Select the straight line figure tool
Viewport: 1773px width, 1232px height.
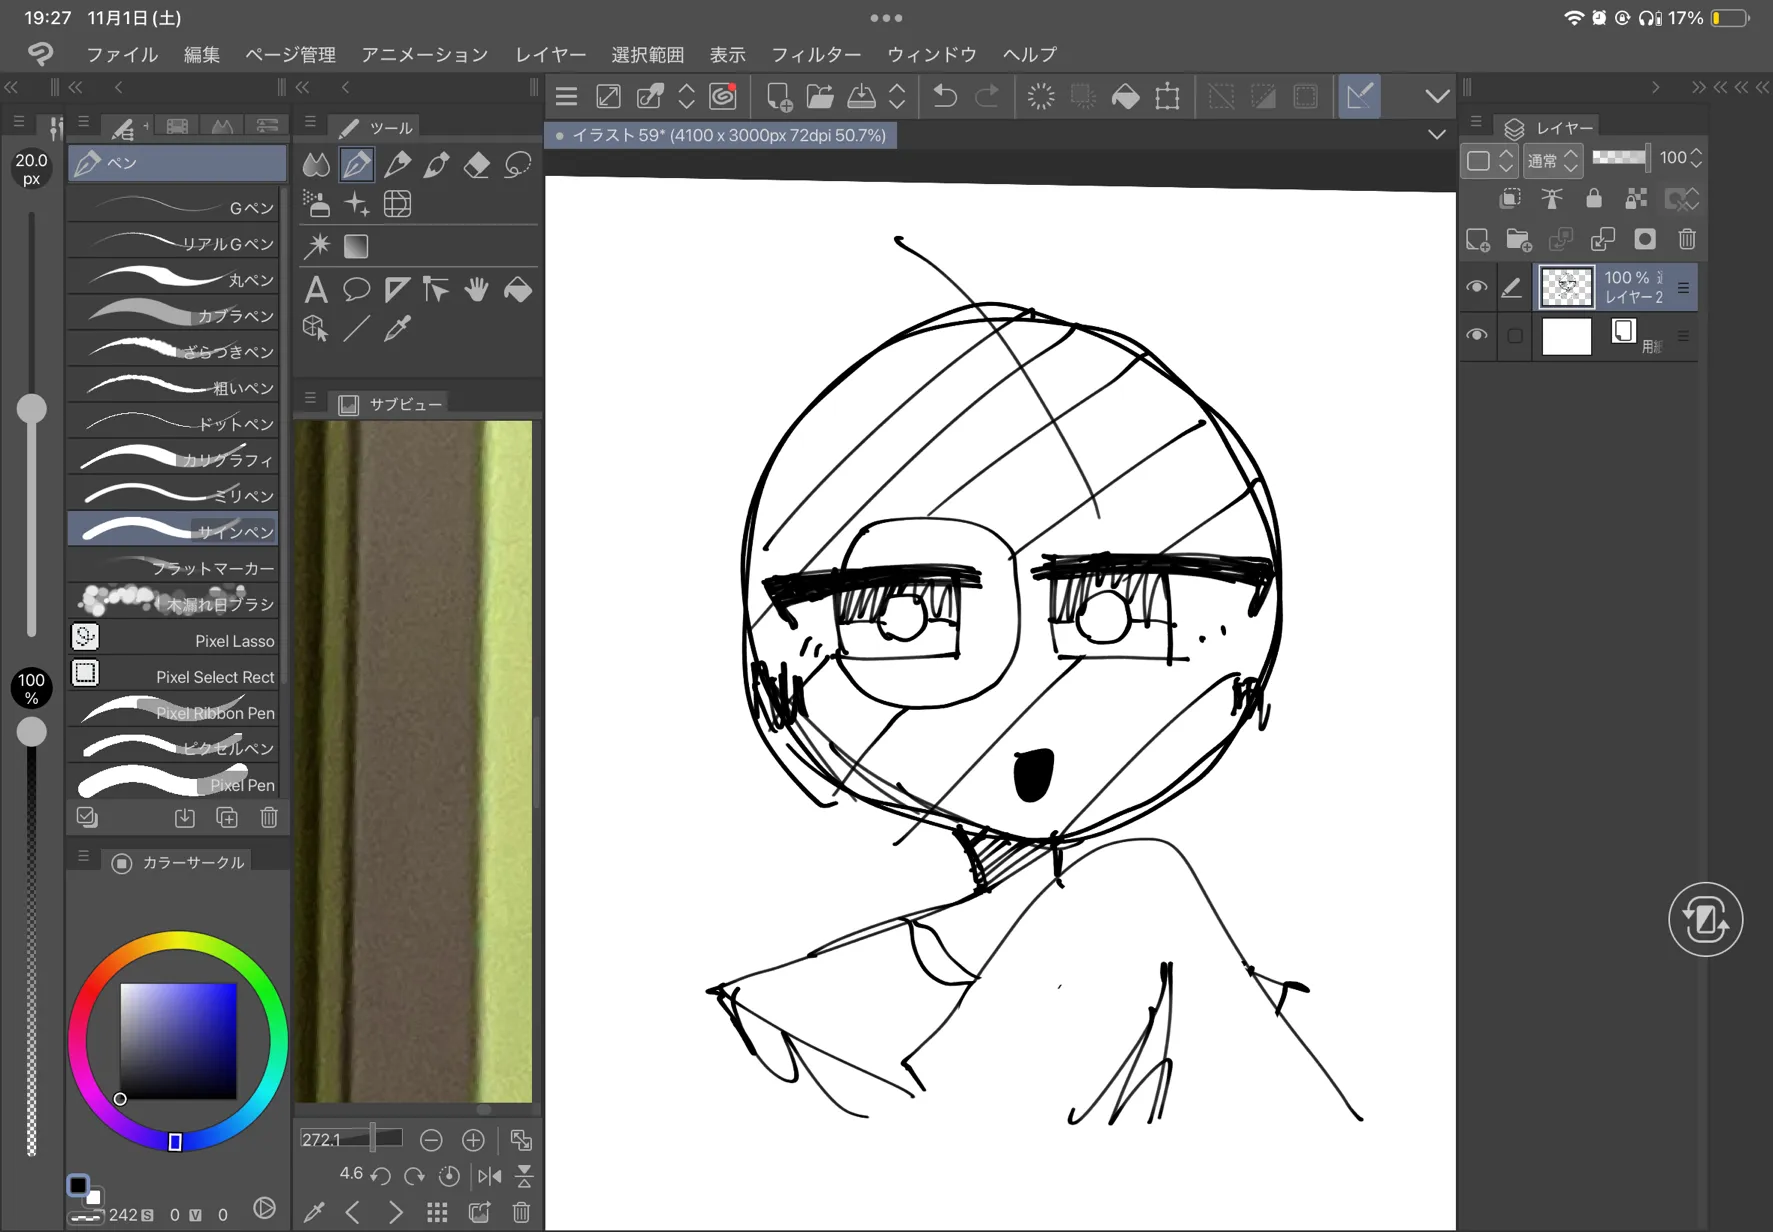click(356, 328)
